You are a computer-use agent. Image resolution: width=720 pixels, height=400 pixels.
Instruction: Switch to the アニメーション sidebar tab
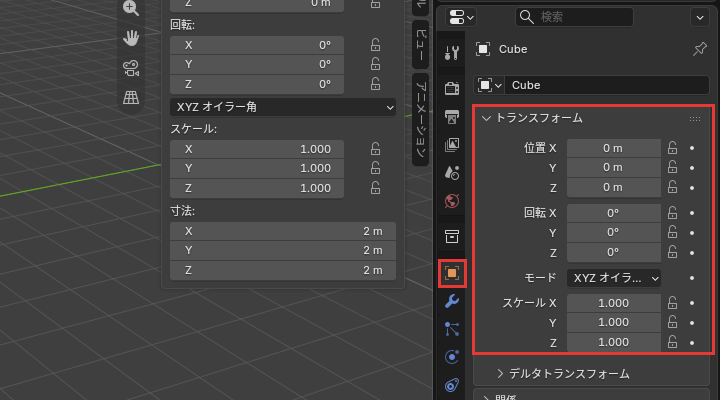click(x=421, y=119)
